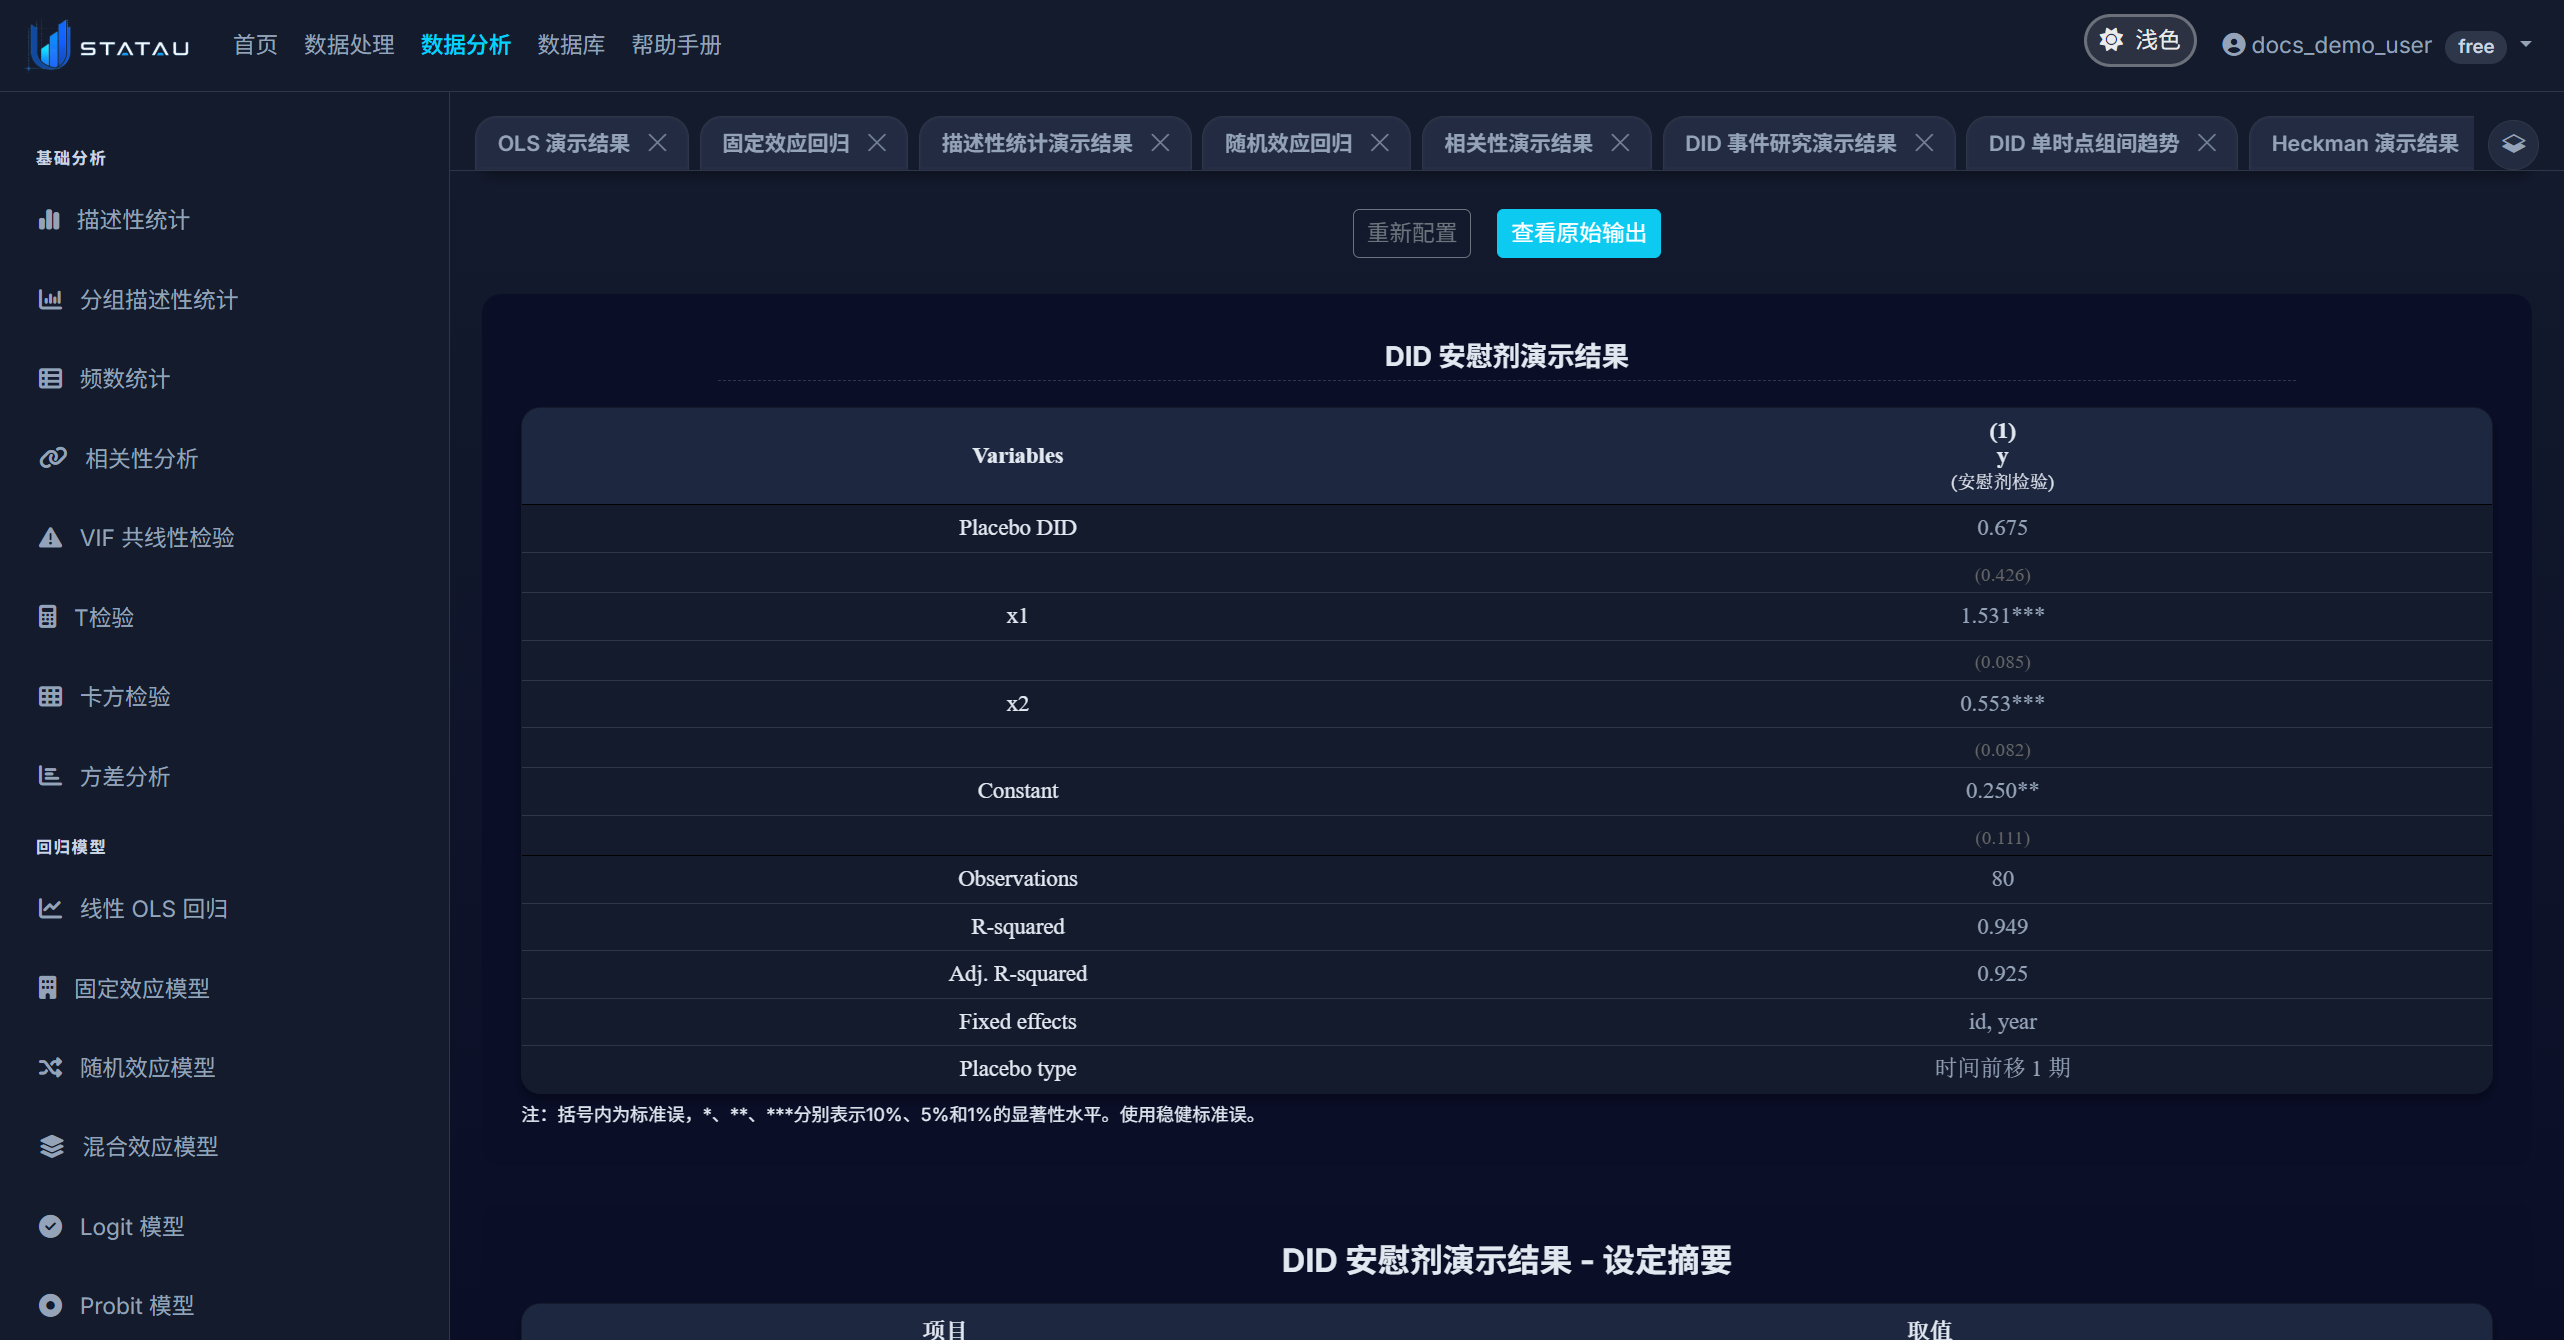Click the Placebo DID coefficient 0.675

2002,527
